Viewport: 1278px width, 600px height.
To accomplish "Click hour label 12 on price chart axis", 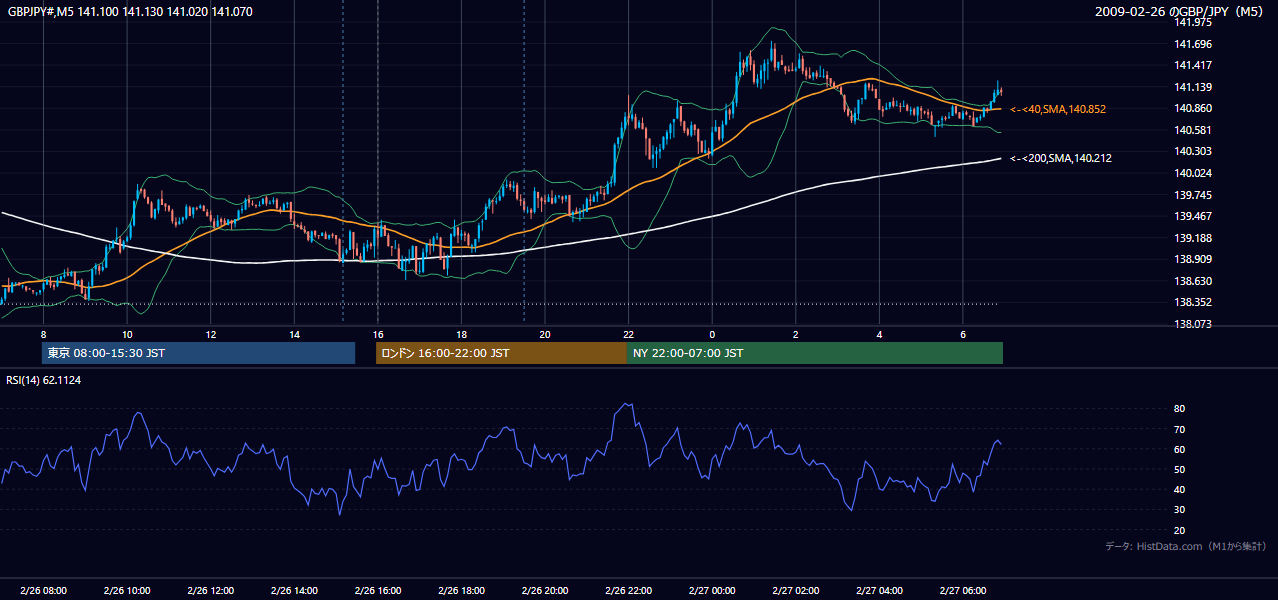I will click(210, 333).
